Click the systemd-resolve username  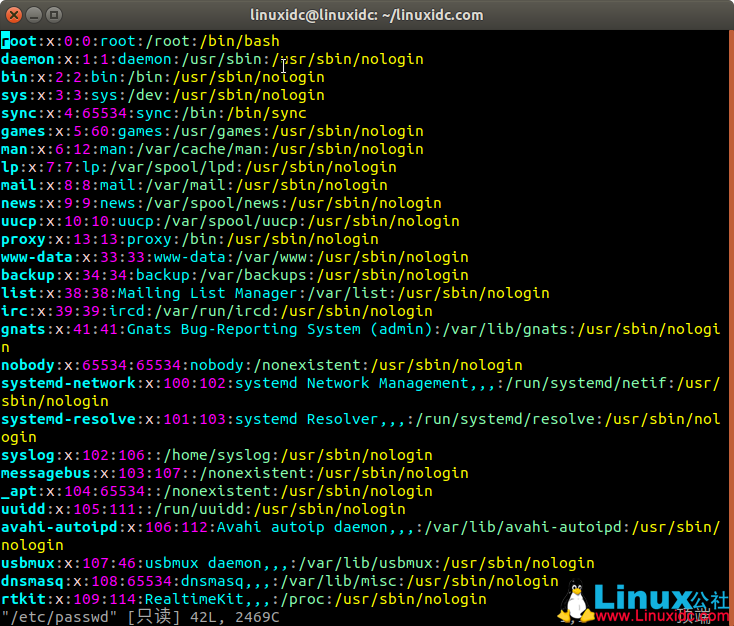tap(68, 420)
